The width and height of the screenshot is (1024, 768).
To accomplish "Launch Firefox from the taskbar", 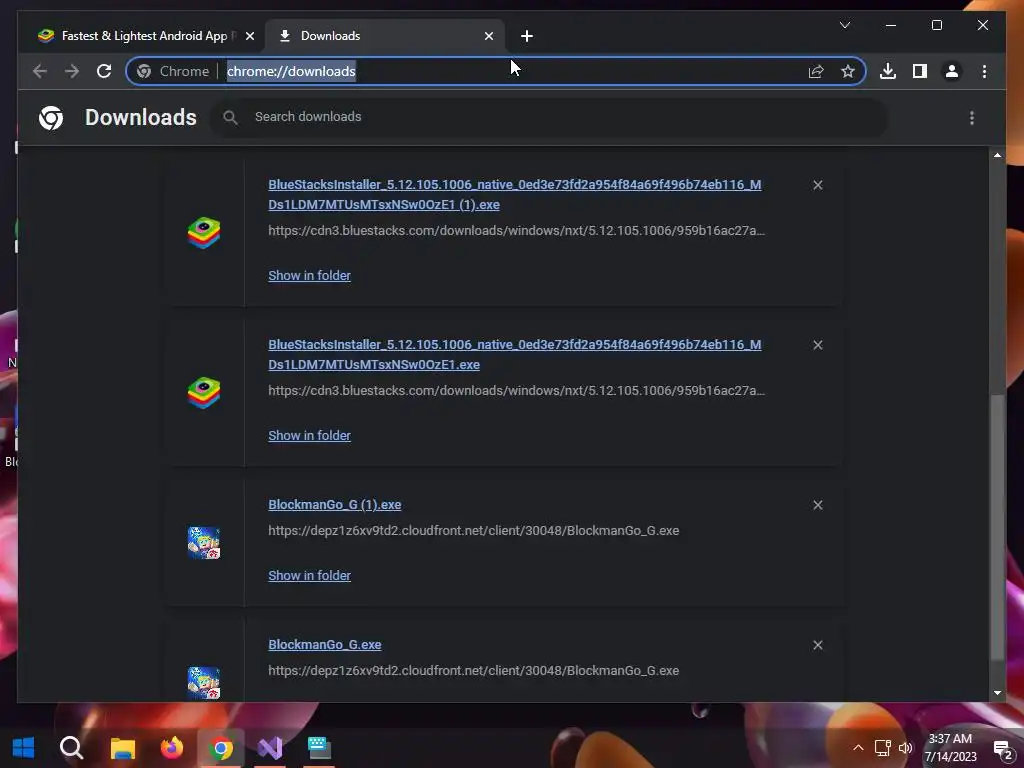I will pos(172,748).
